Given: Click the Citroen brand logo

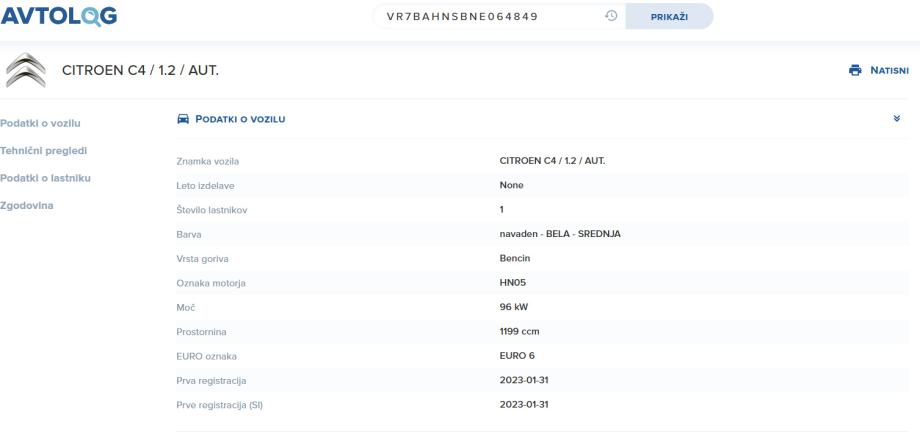Looking at the screenshot, I should [27, 69].
